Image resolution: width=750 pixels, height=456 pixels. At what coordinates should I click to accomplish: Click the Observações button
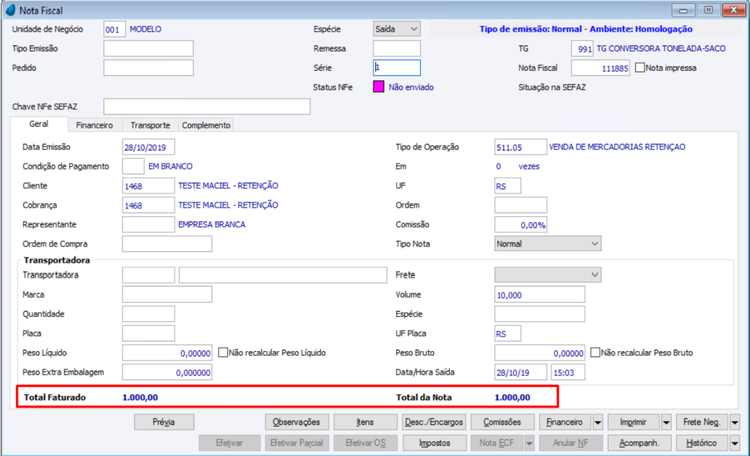pos(297,422)
